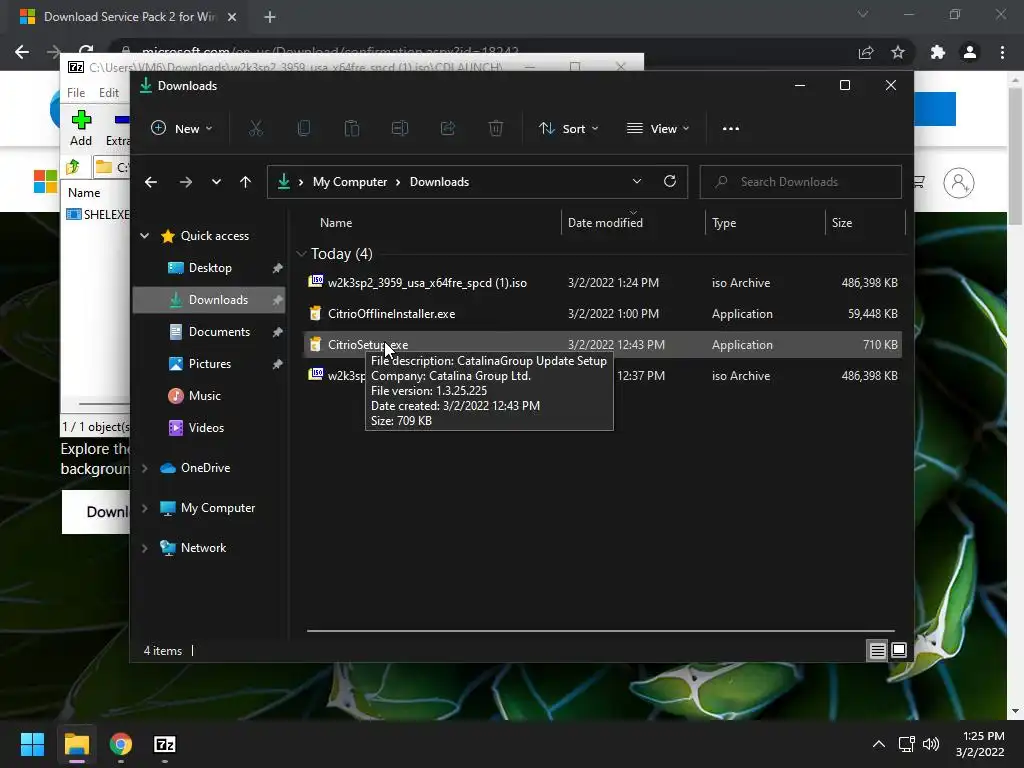Click Microsoft sign-in account icon
1024x768 pixels.
(x=959, y=183)
